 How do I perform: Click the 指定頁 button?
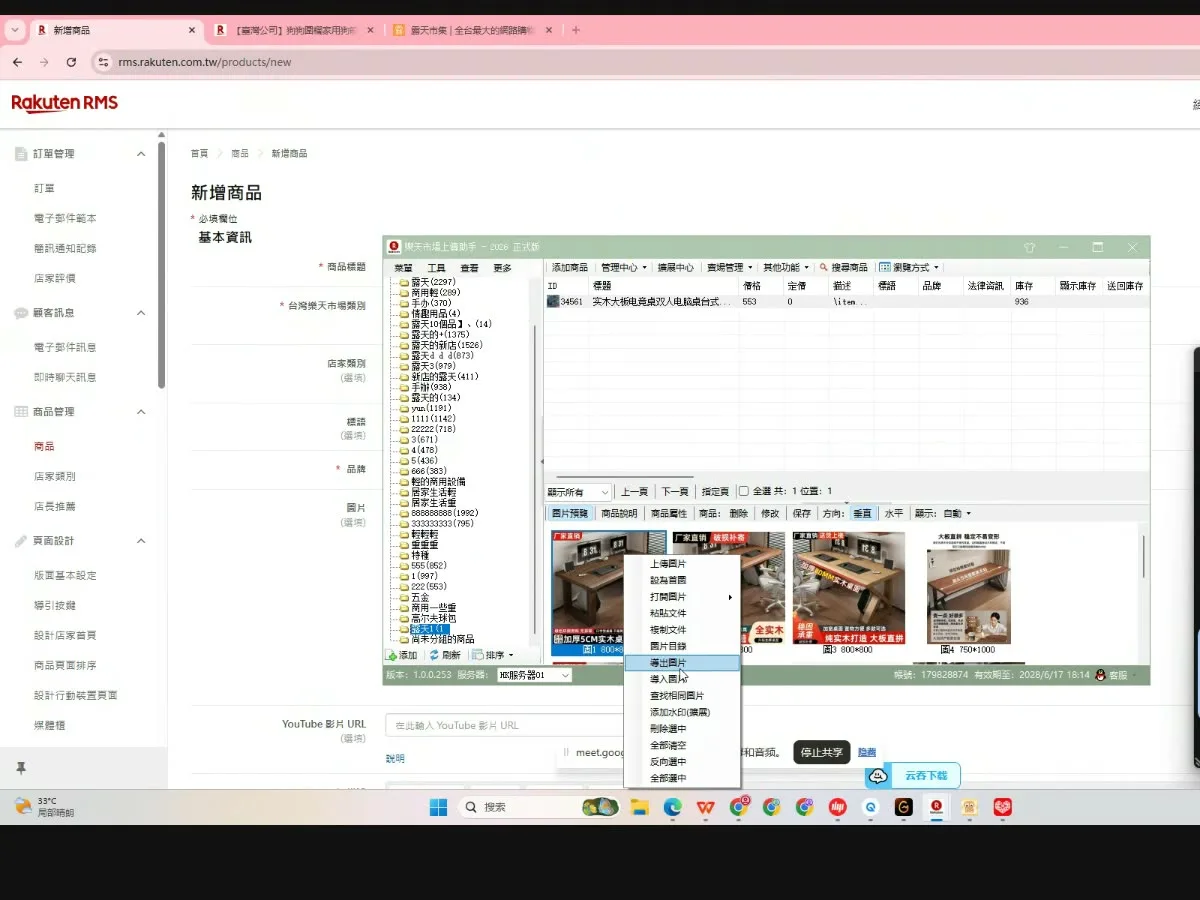715,492
